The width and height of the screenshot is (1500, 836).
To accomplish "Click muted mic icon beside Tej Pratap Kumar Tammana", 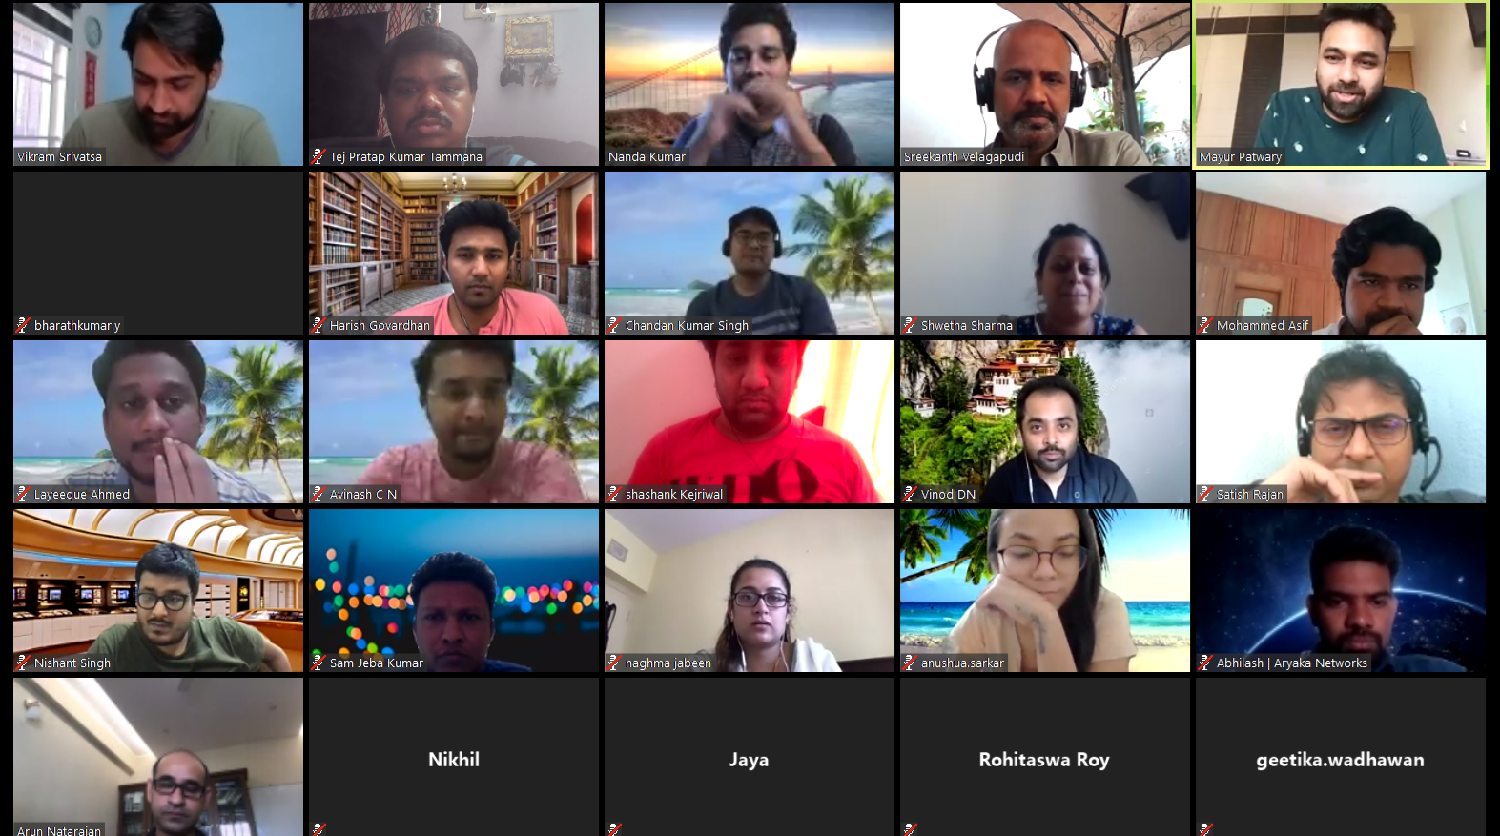I will coord(319,157).
